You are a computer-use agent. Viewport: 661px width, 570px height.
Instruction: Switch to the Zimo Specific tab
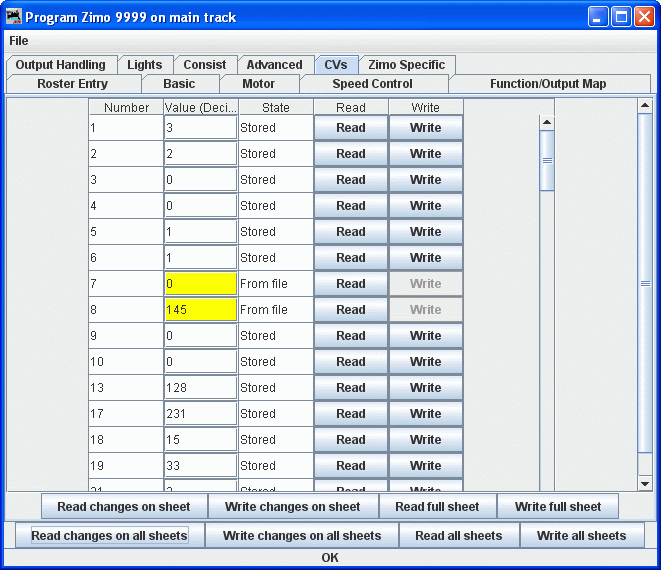[406, 65]
